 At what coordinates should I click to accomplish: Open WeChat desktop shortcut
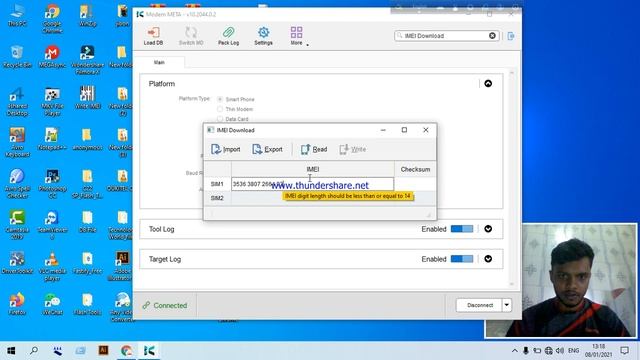(52, 304)
